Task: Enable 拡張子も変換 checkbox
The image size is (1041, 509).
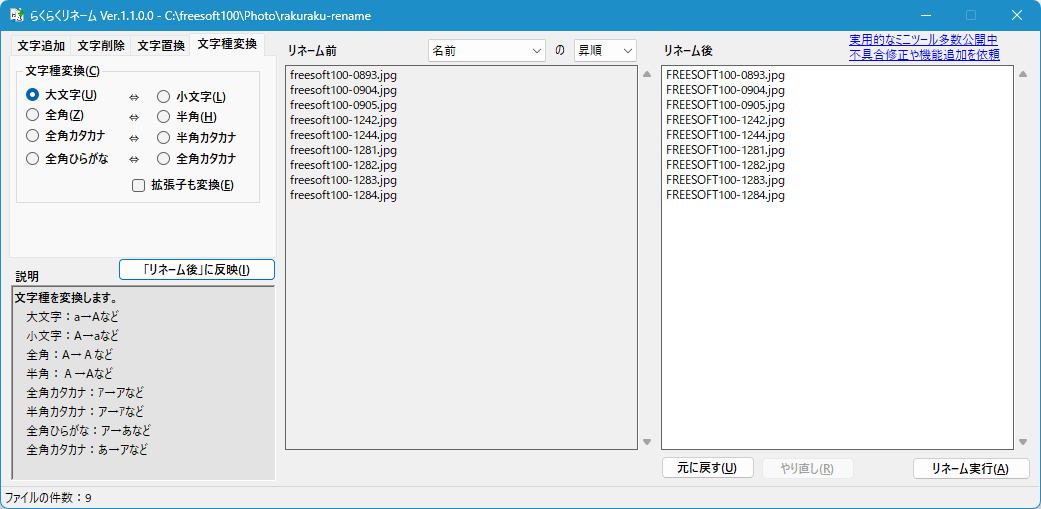Action: click(139, 185)
